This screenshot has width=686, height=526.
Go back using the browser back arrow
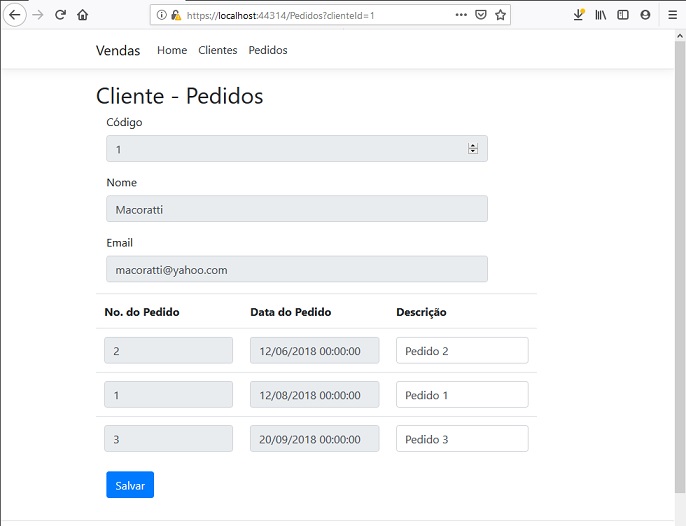(x=14, y=15)
